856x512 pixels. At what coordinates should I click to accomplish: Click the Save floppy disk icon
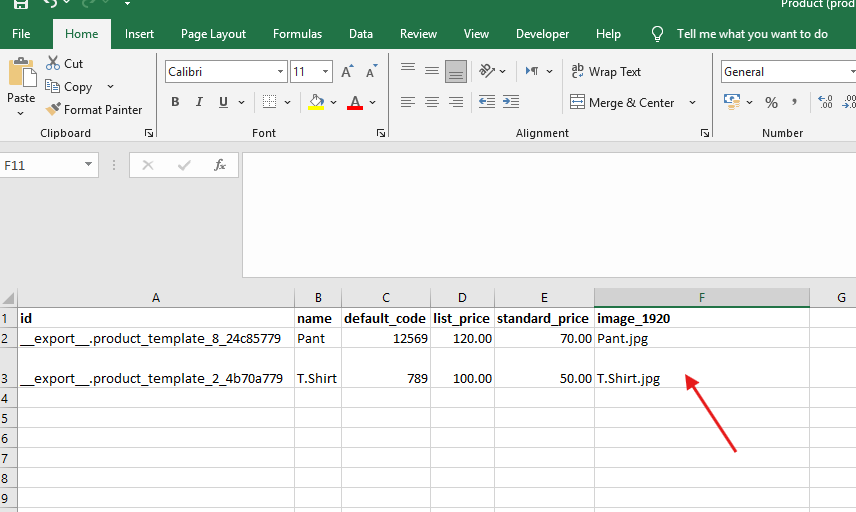[x=21, y=4]
